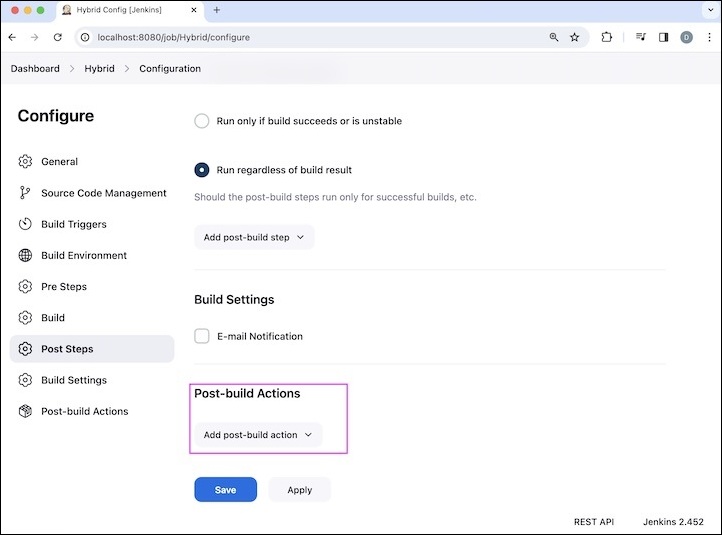Expand the Add post-build step dropdown
This screenshot has width=722, height=535.
[x=254, y=237]
